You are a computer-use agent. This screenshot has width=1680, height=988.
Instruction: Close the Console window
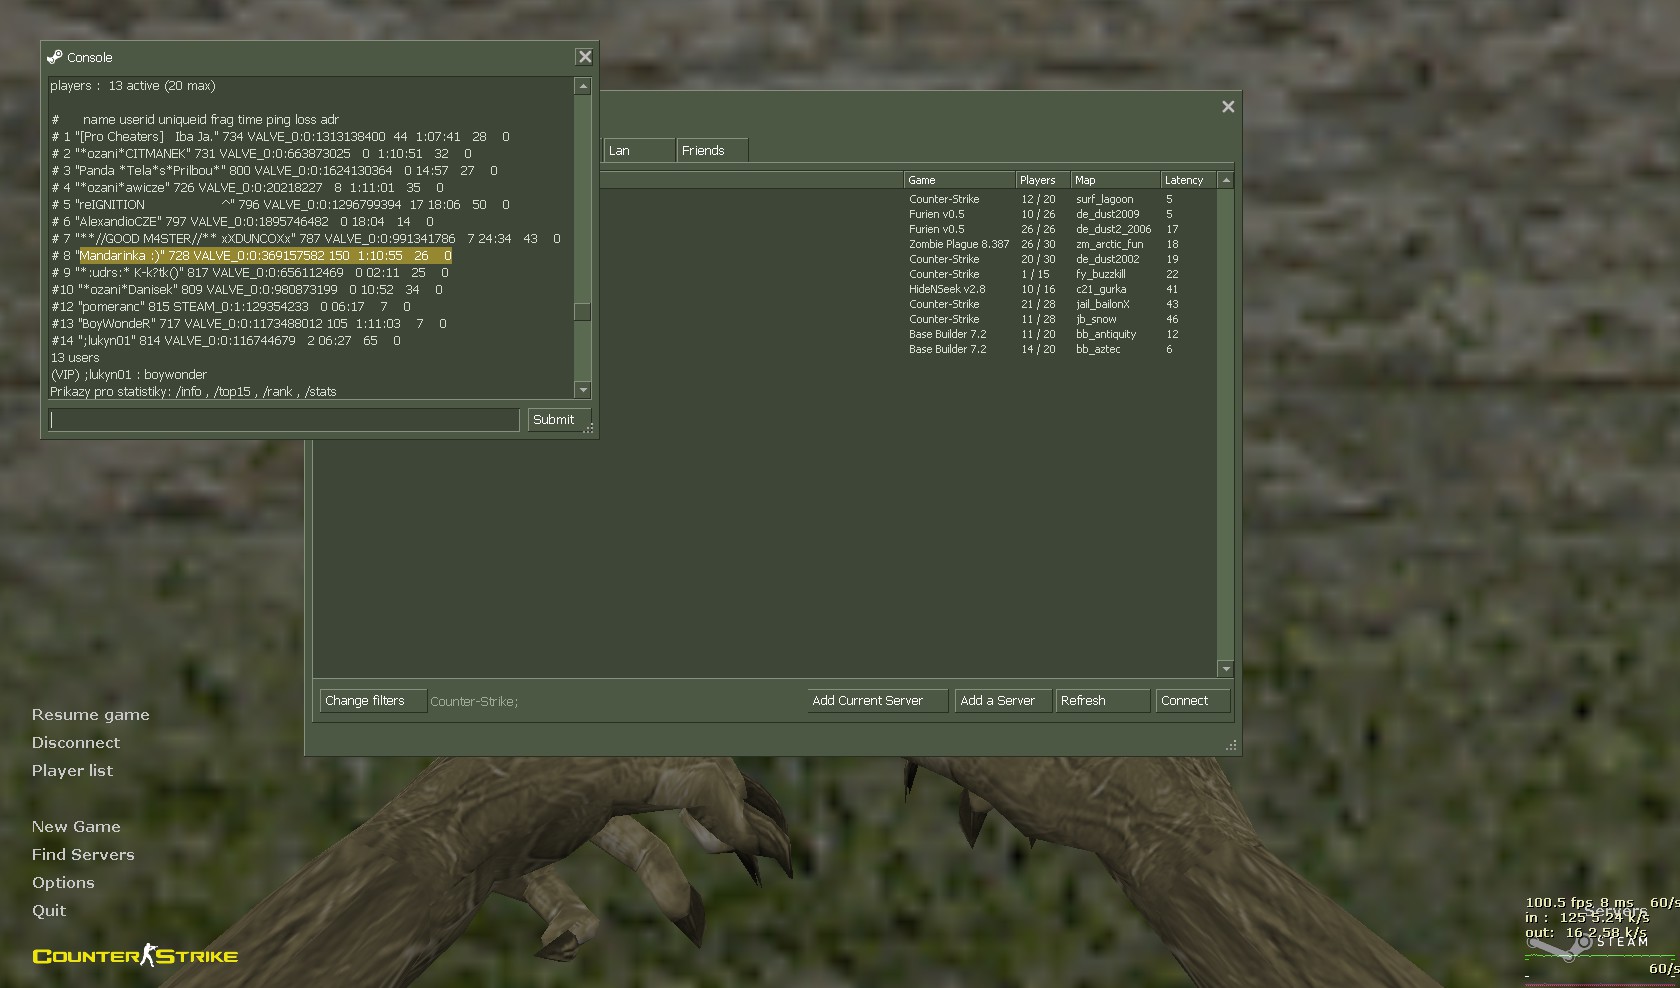[x=585, y=57]
